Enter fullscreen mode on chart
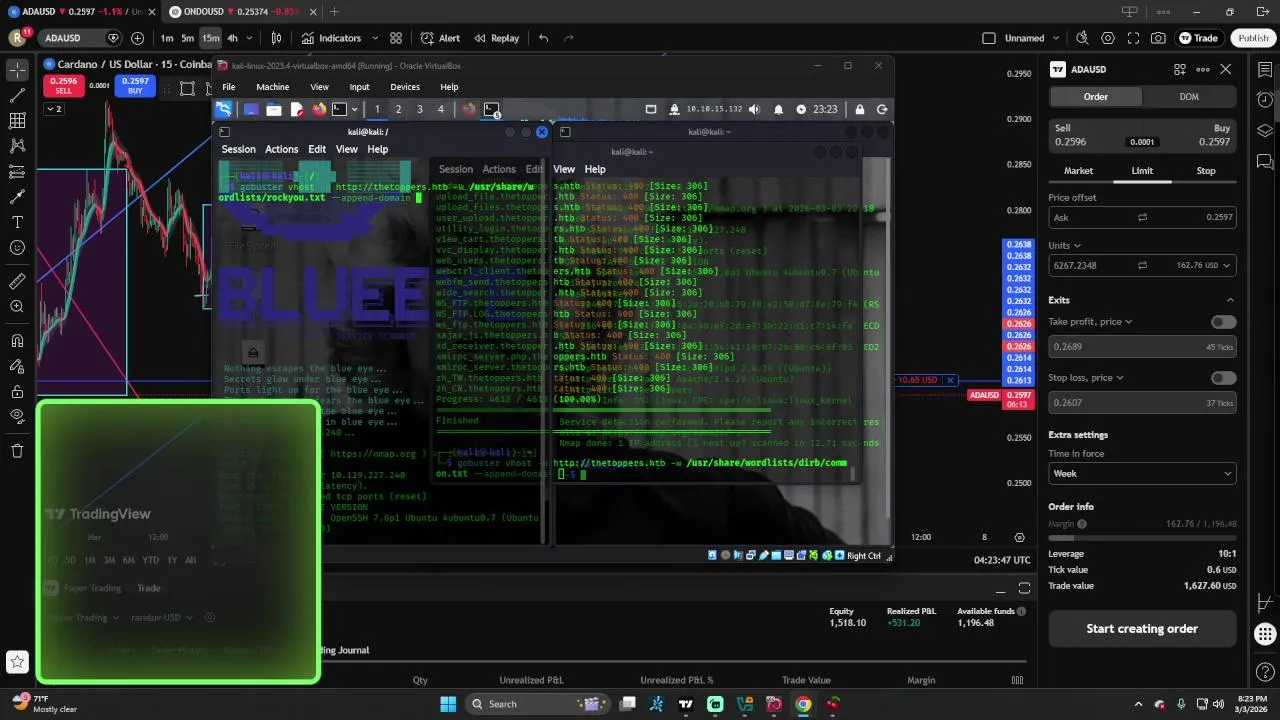This screenshot has height=720, width=1280. pyautogui.click(x=1133, y=38)
